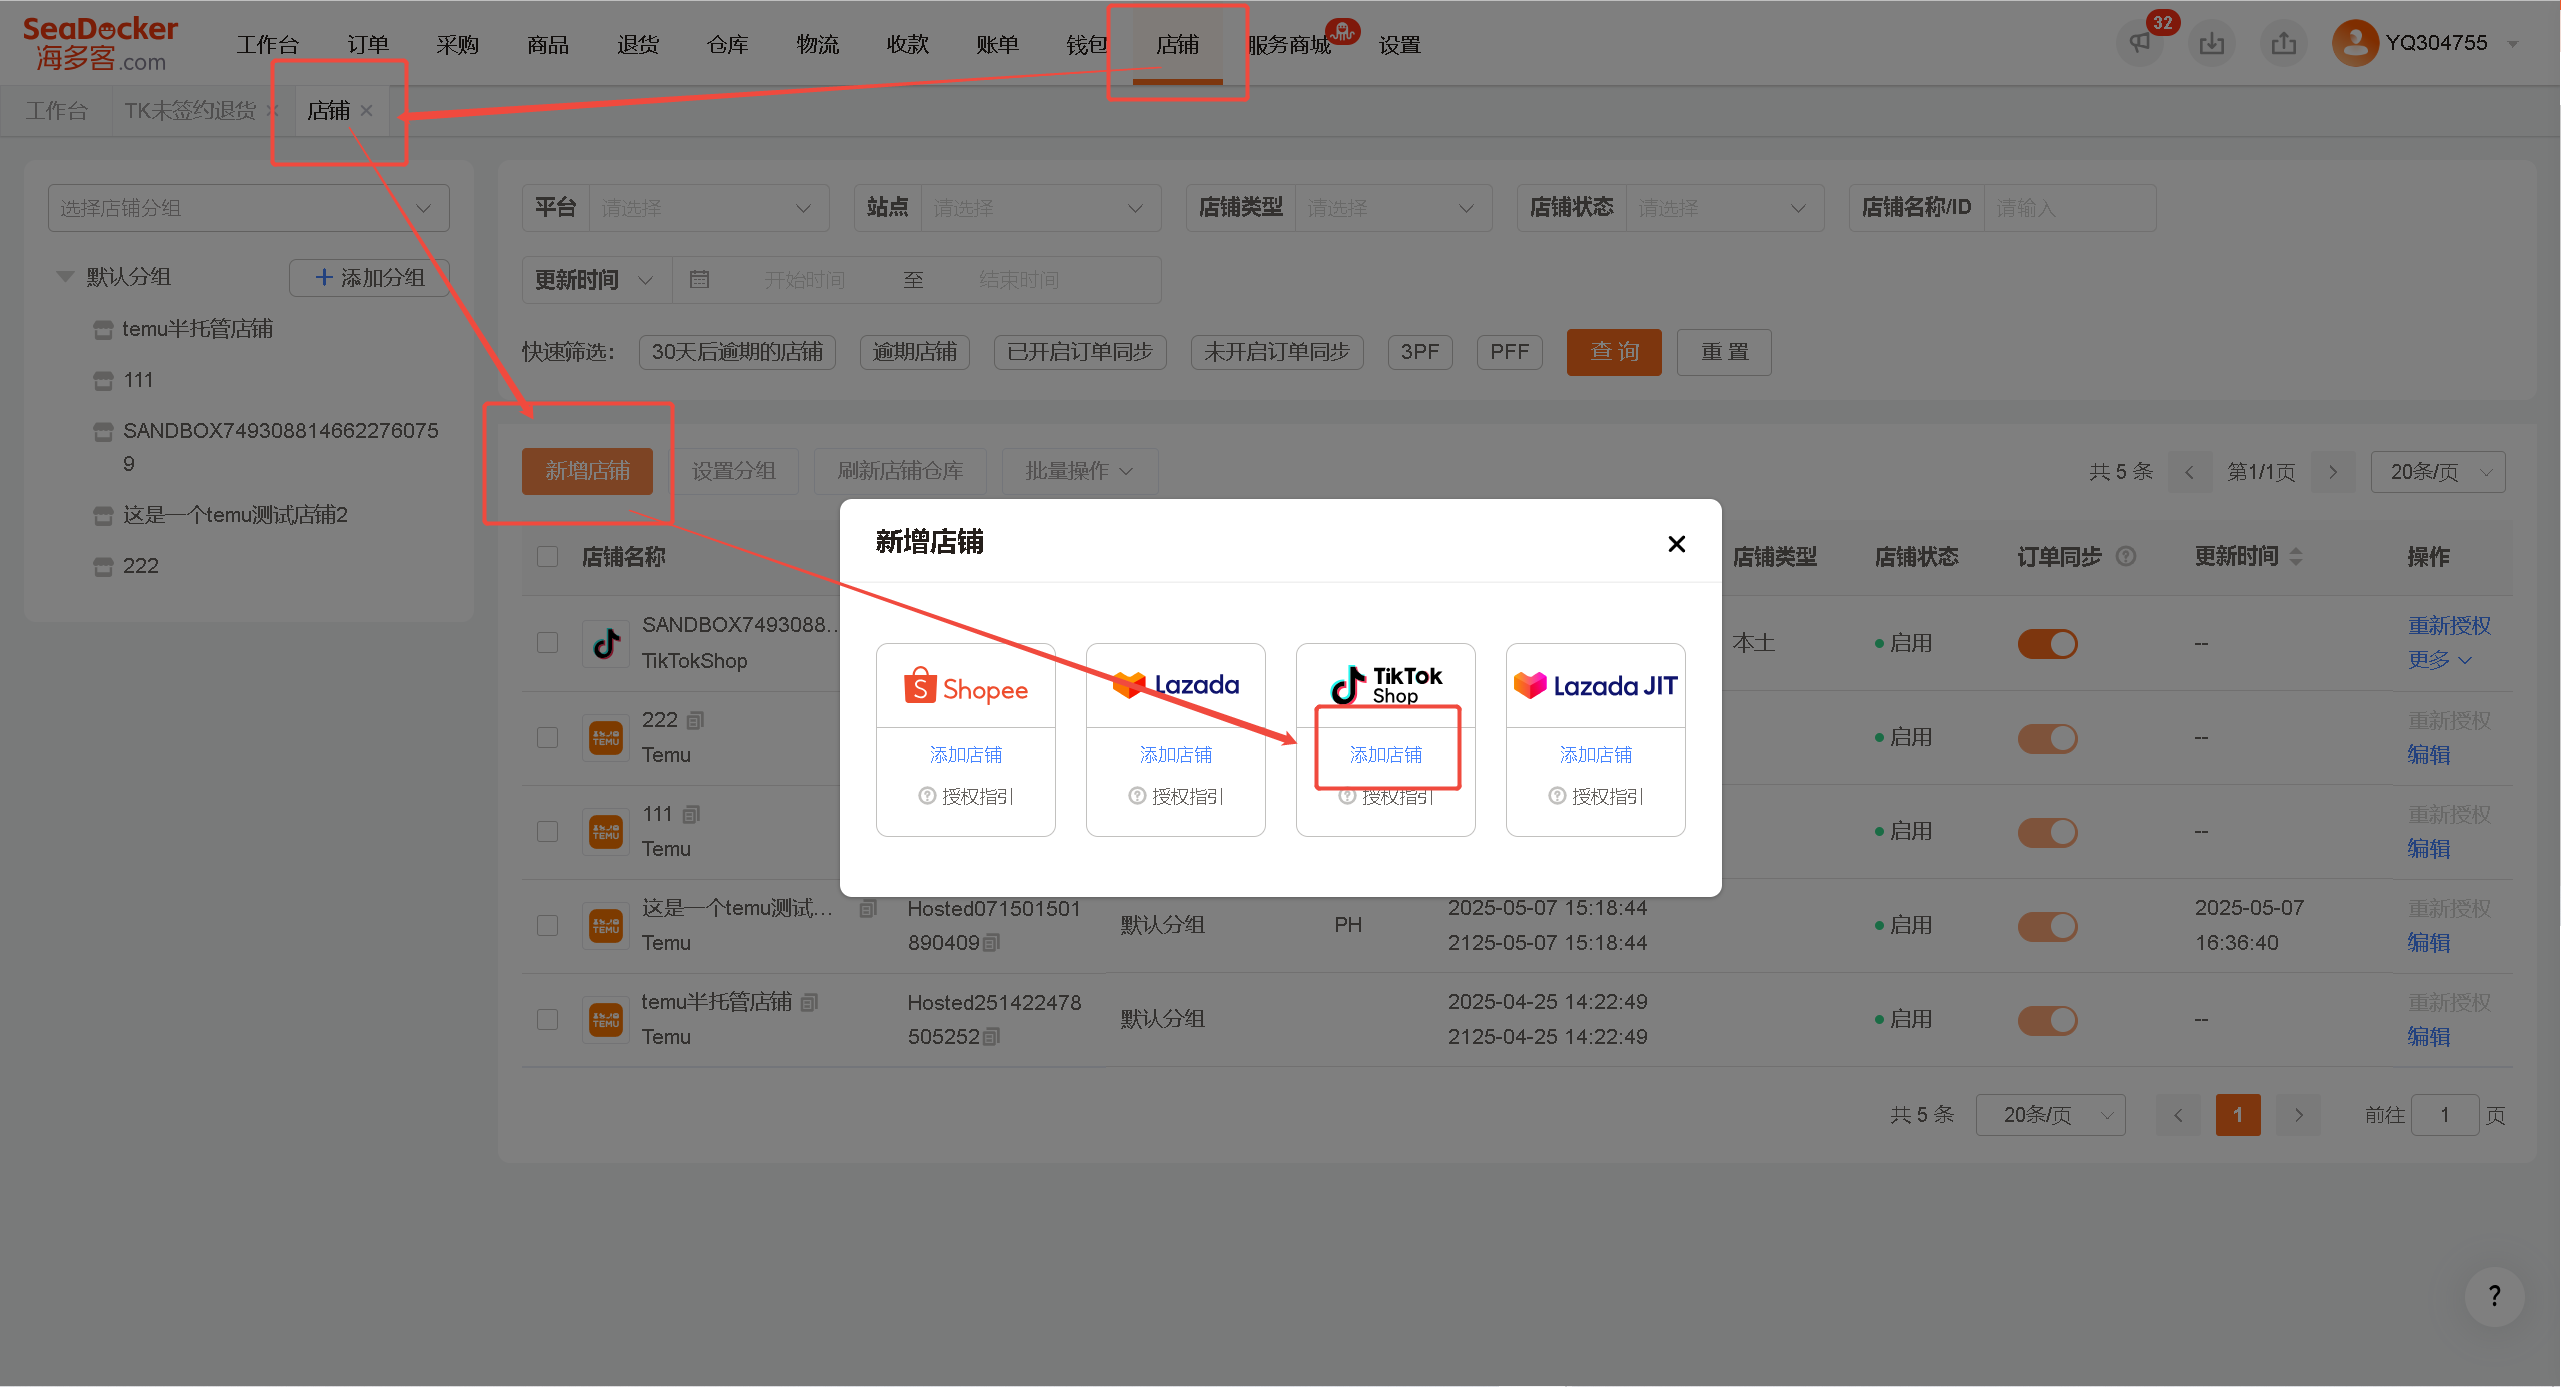Toggle order sync for store 222
The image size is (2561, 1387).
2048,738
